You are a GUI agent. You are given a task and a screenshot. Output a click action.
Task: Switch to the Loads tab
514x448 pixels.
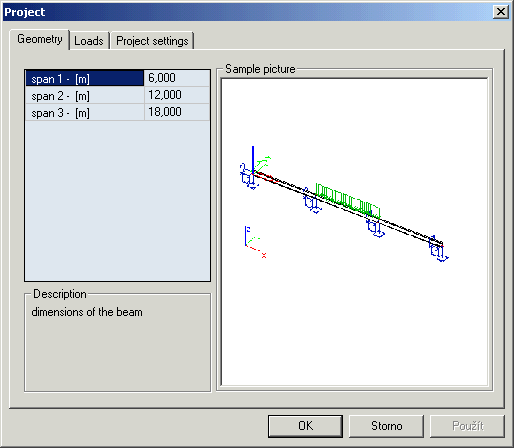click(x=89, y=41)
